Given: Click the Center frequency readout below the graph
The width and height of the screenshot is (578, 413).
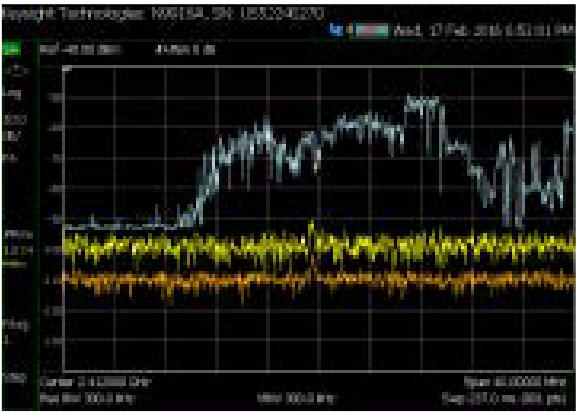Looking at the screenshot, I should pyautogui.click(x=95, y=382).
